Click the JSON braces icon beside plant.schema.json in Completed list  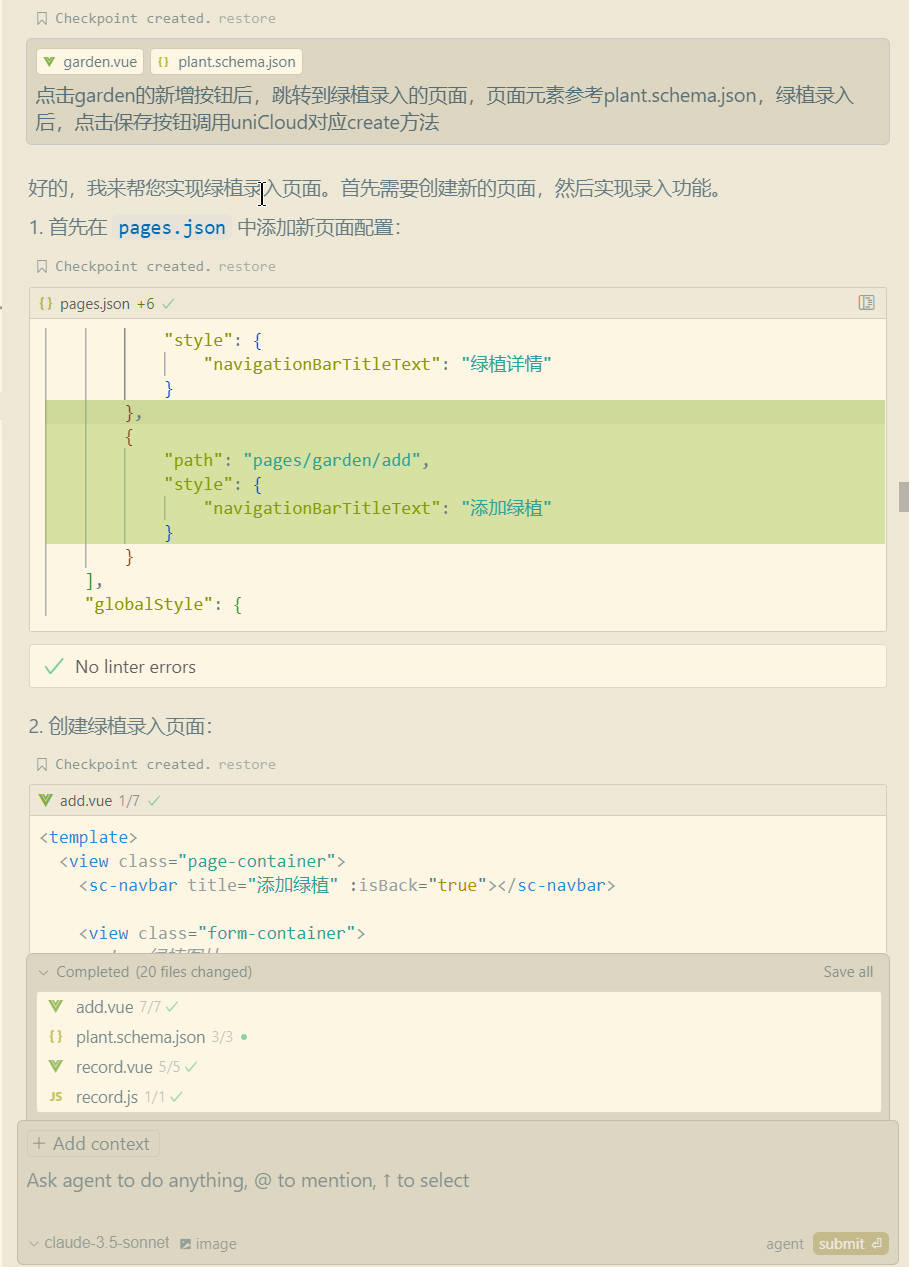tap(56, 1036)
